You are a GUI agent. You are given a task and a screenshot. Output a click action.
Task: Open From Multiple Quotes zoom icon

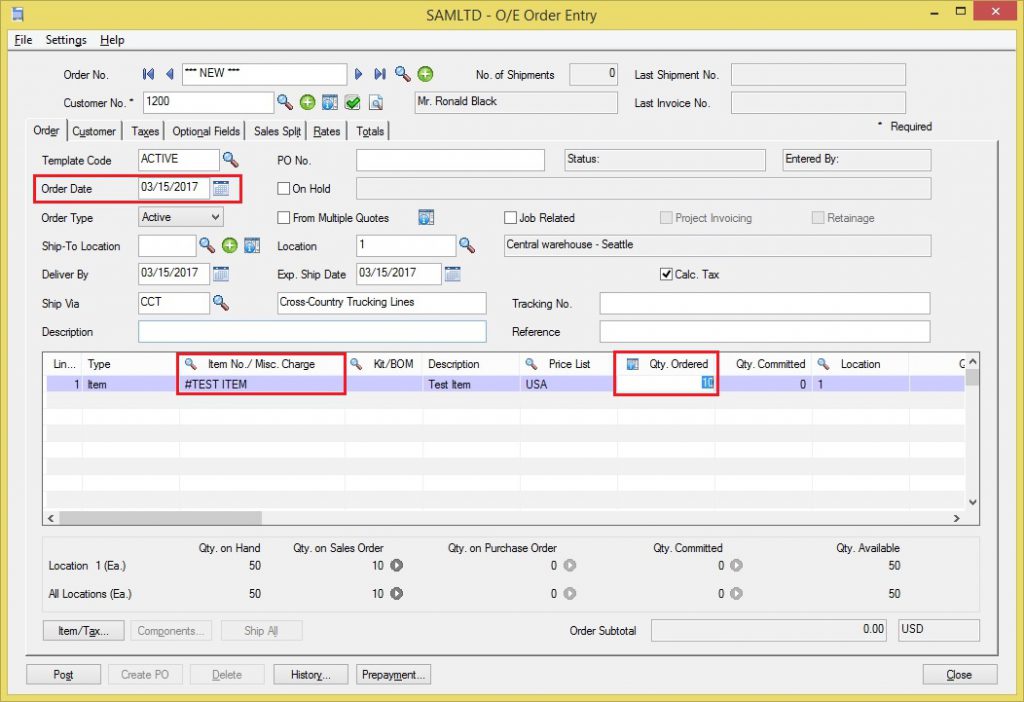[x=426, y=217]
